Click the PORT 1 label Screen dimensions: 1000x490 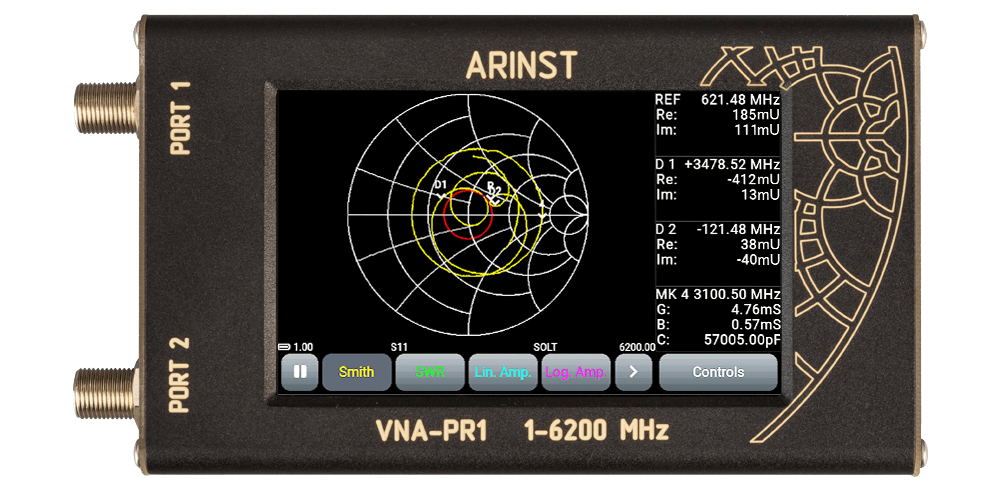[182, 119]
